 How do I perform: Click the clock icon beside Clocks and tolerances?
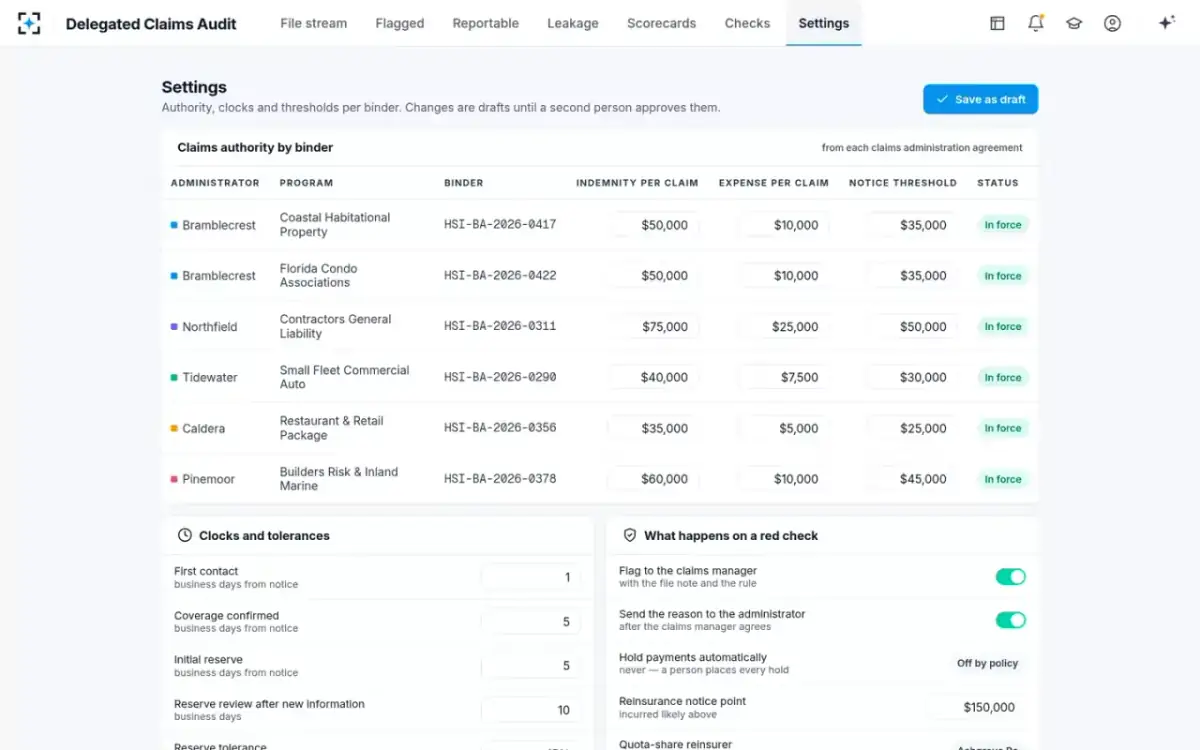pos(185,536)
